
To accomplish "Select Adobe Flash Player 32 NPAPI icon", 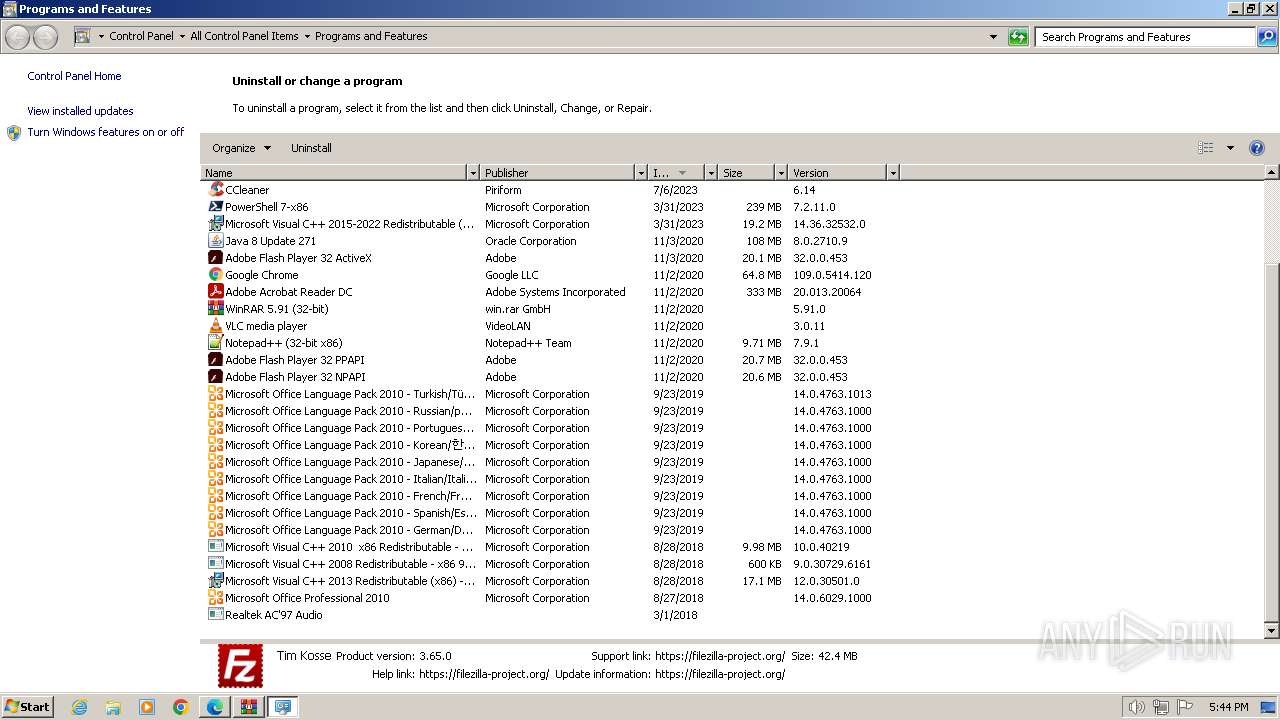I will 216,377.
